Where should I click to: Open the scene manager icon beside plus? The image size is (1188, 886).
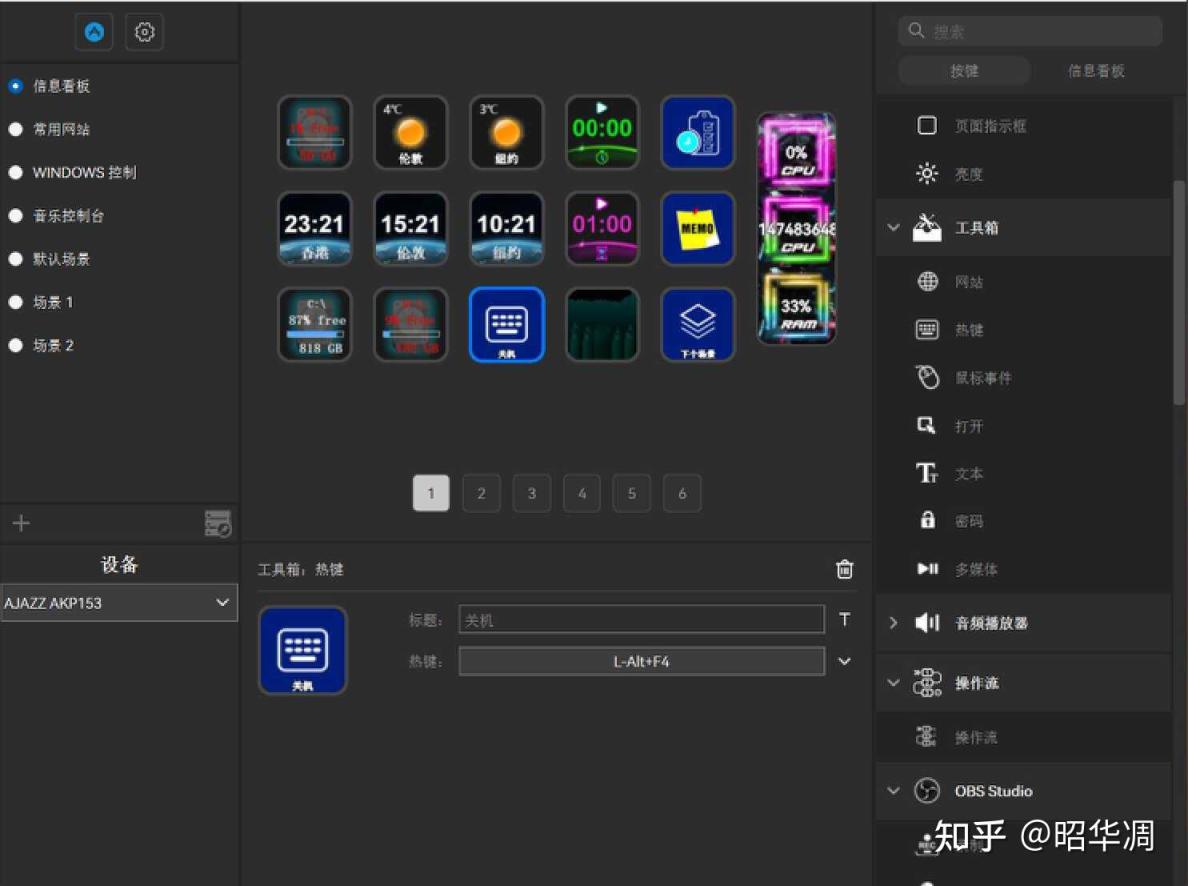(x=218, y=523)
